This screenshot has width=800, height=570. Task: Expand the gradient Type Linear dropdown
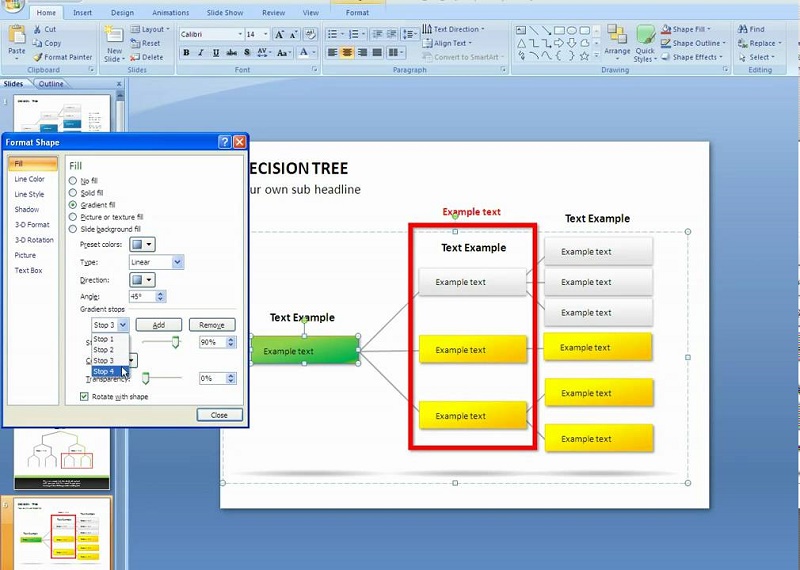coord(157,262)
